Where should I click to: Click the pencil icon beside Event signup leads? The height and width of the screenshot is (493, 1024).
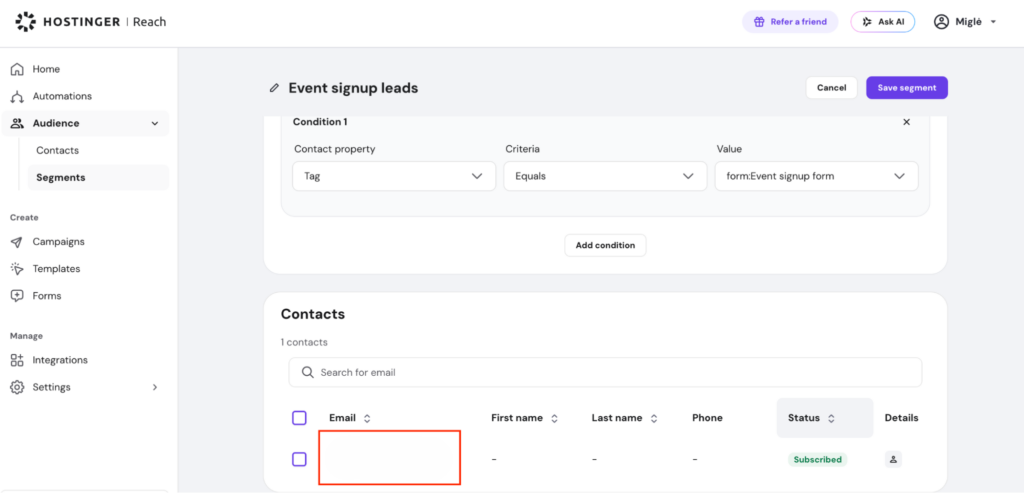tap(274, 88)
